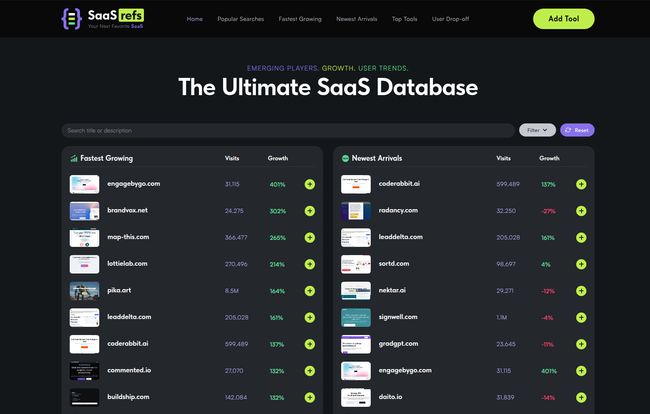The image size is (650, 414).
Task: Click plus icon for buildship.com
Action: pyautogui.click(x=310, y=397)
